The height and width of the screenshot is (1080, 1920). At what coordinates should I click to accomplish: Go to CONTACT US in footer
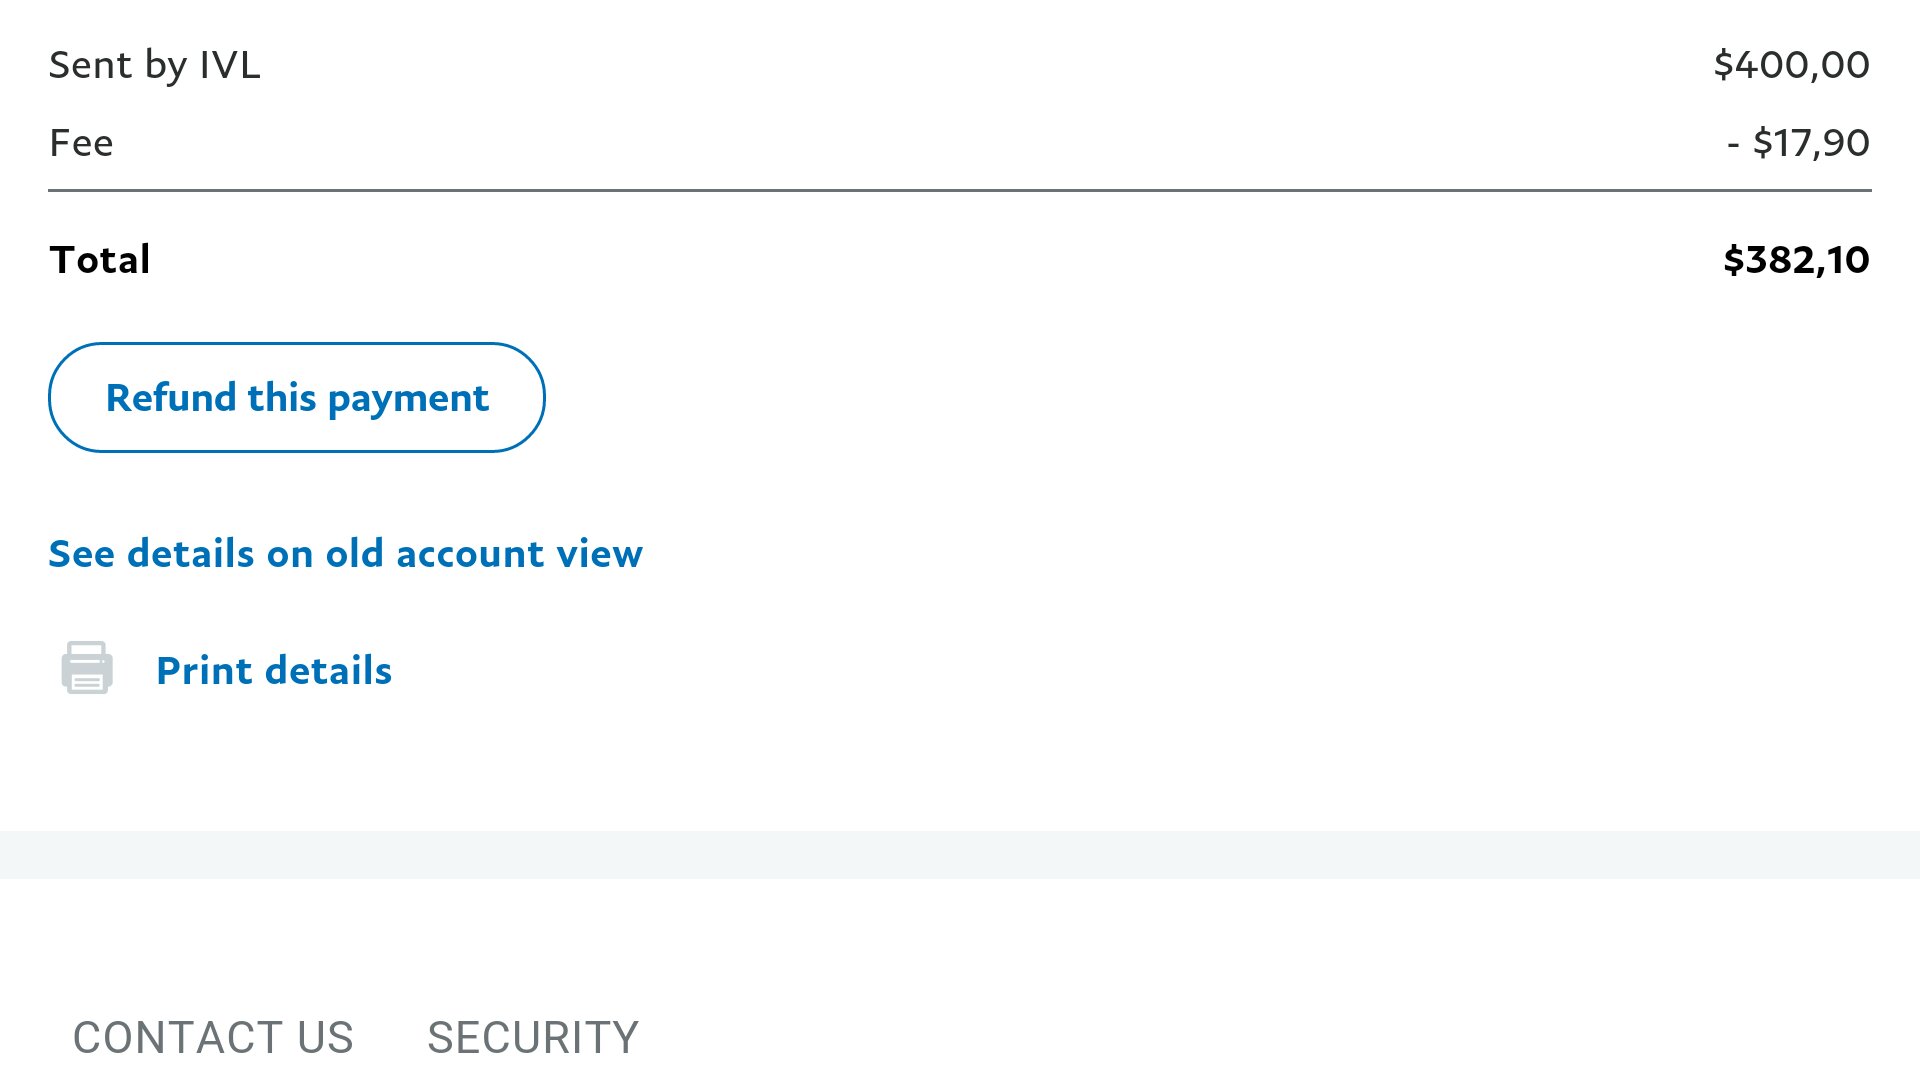pyautogui.click(x=213, y=1037)
